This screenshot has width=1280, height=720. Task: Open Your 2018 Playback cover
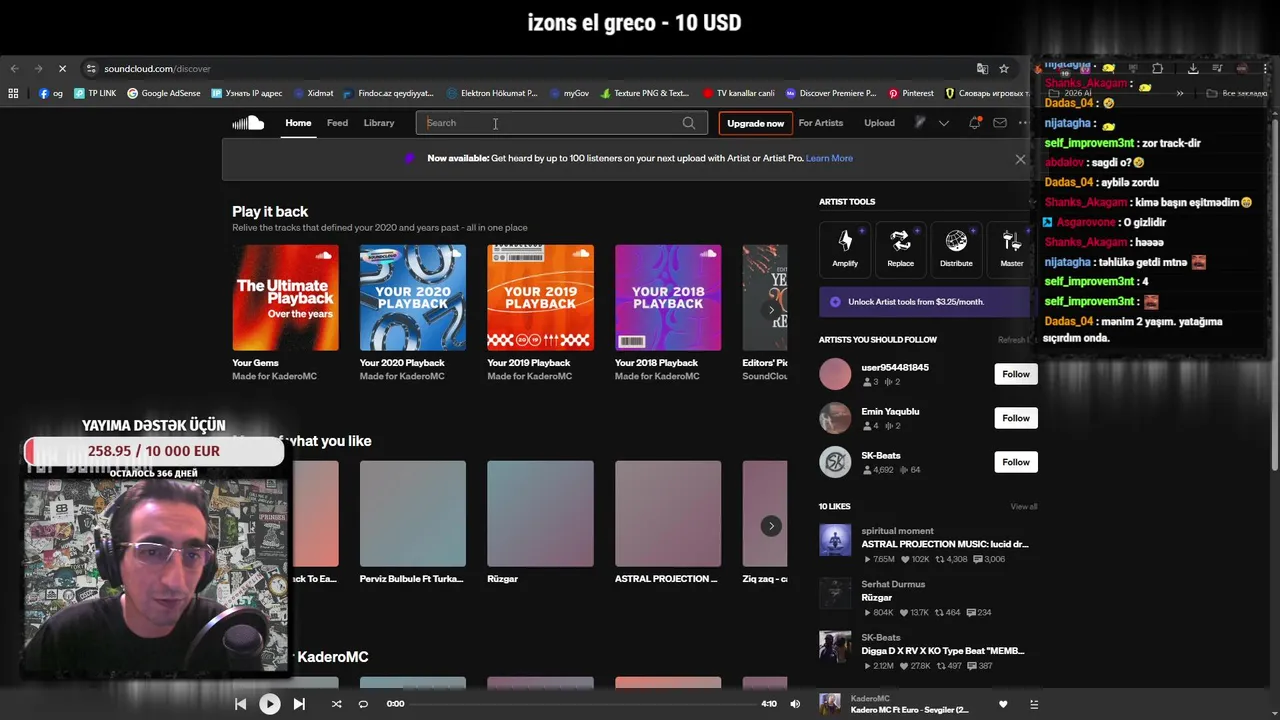(668, 298)
